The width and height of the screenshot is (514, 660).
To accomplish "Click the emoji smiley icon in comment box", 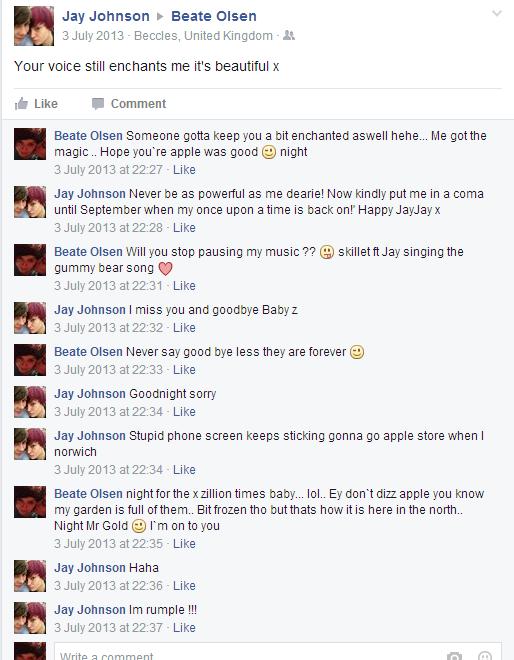I will [485, 656].
